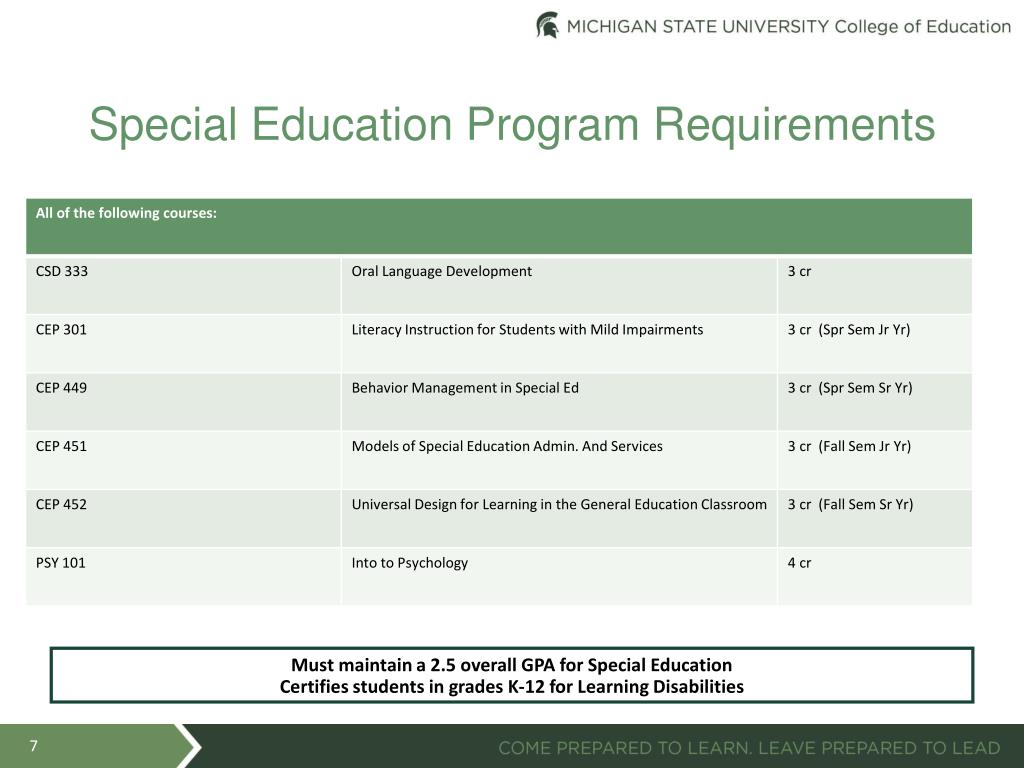Select the CEP 301 course code cell
The height and width of the screenshot is (768, 1024).
click(x=184, y=344)
